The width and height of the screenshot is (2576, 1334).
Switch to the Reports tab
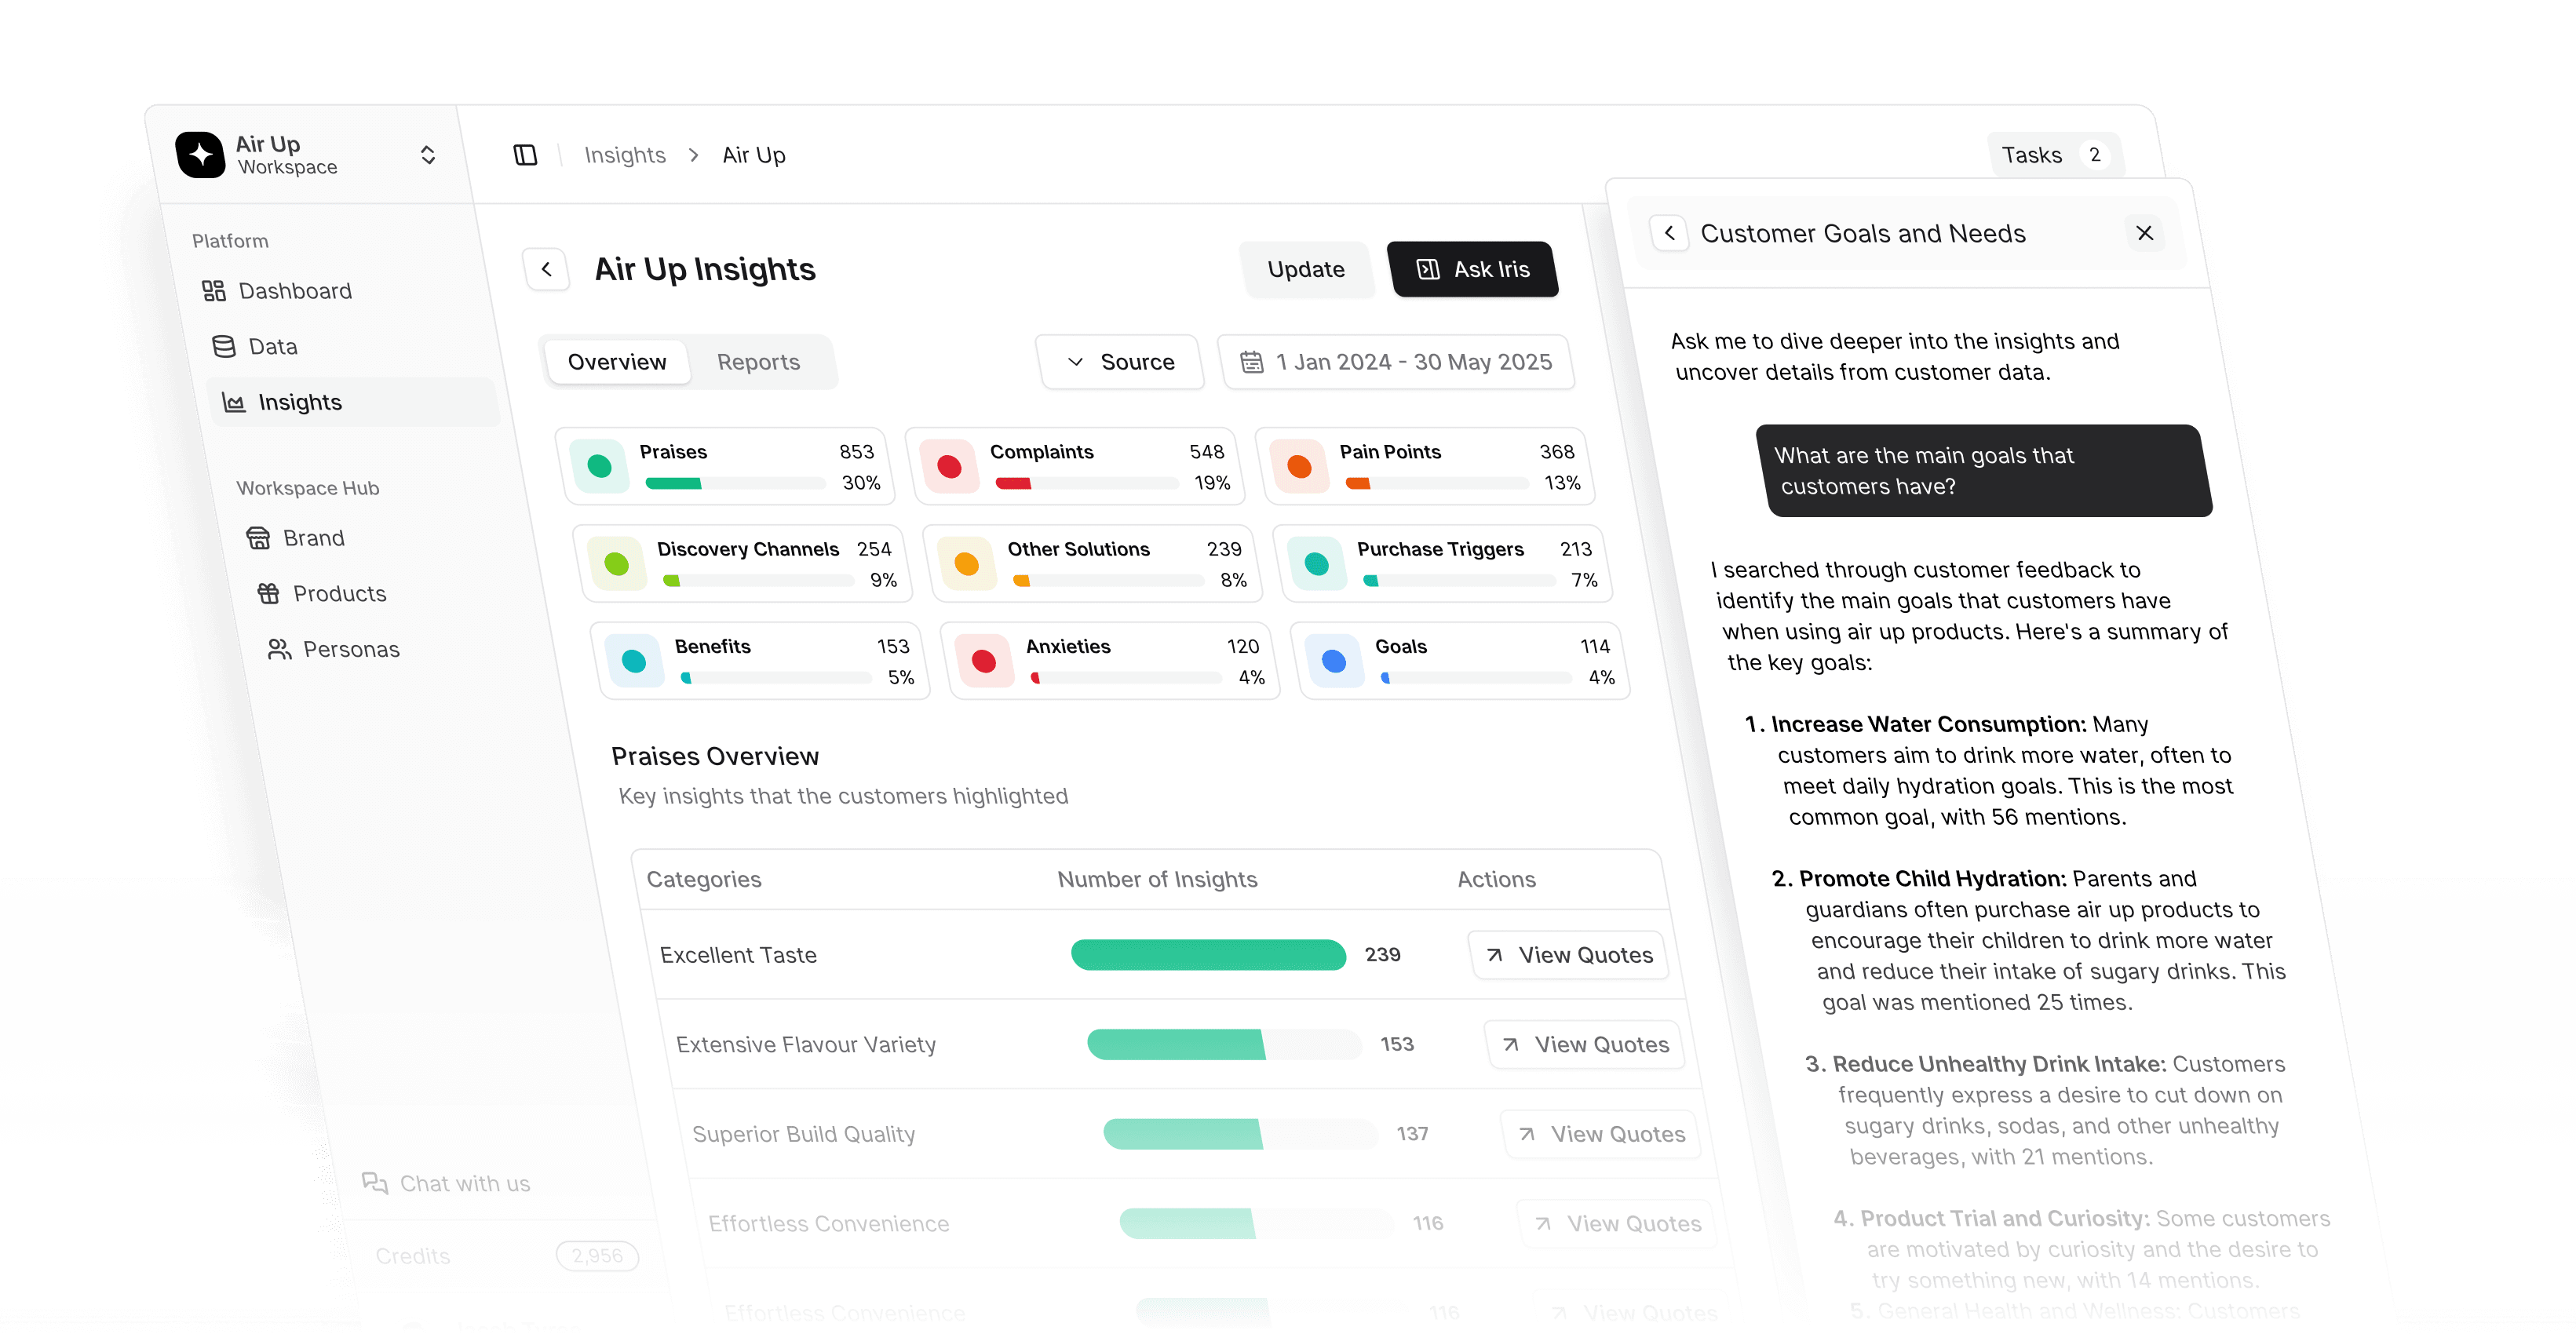point(758,362)
